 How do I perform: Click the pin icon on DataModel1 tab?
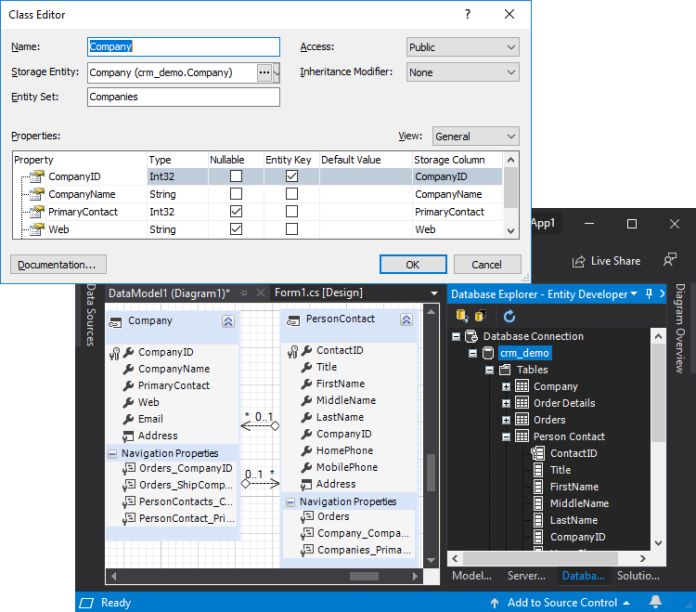tap(244, 293)
